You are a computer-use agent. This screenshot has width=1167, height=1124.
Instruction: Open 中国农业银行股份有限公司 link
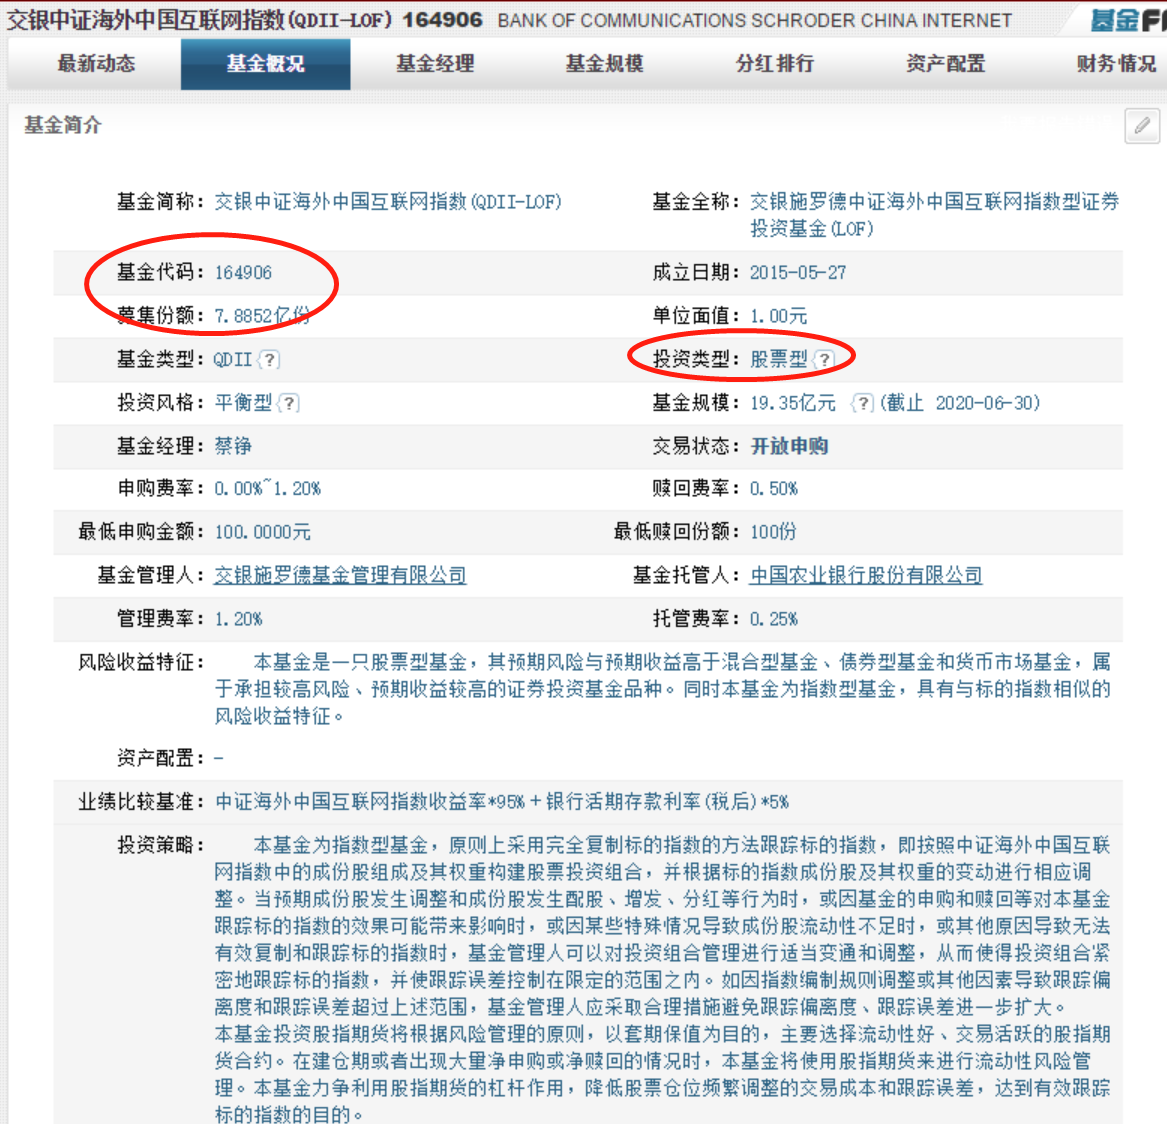(x=866, y=575)
